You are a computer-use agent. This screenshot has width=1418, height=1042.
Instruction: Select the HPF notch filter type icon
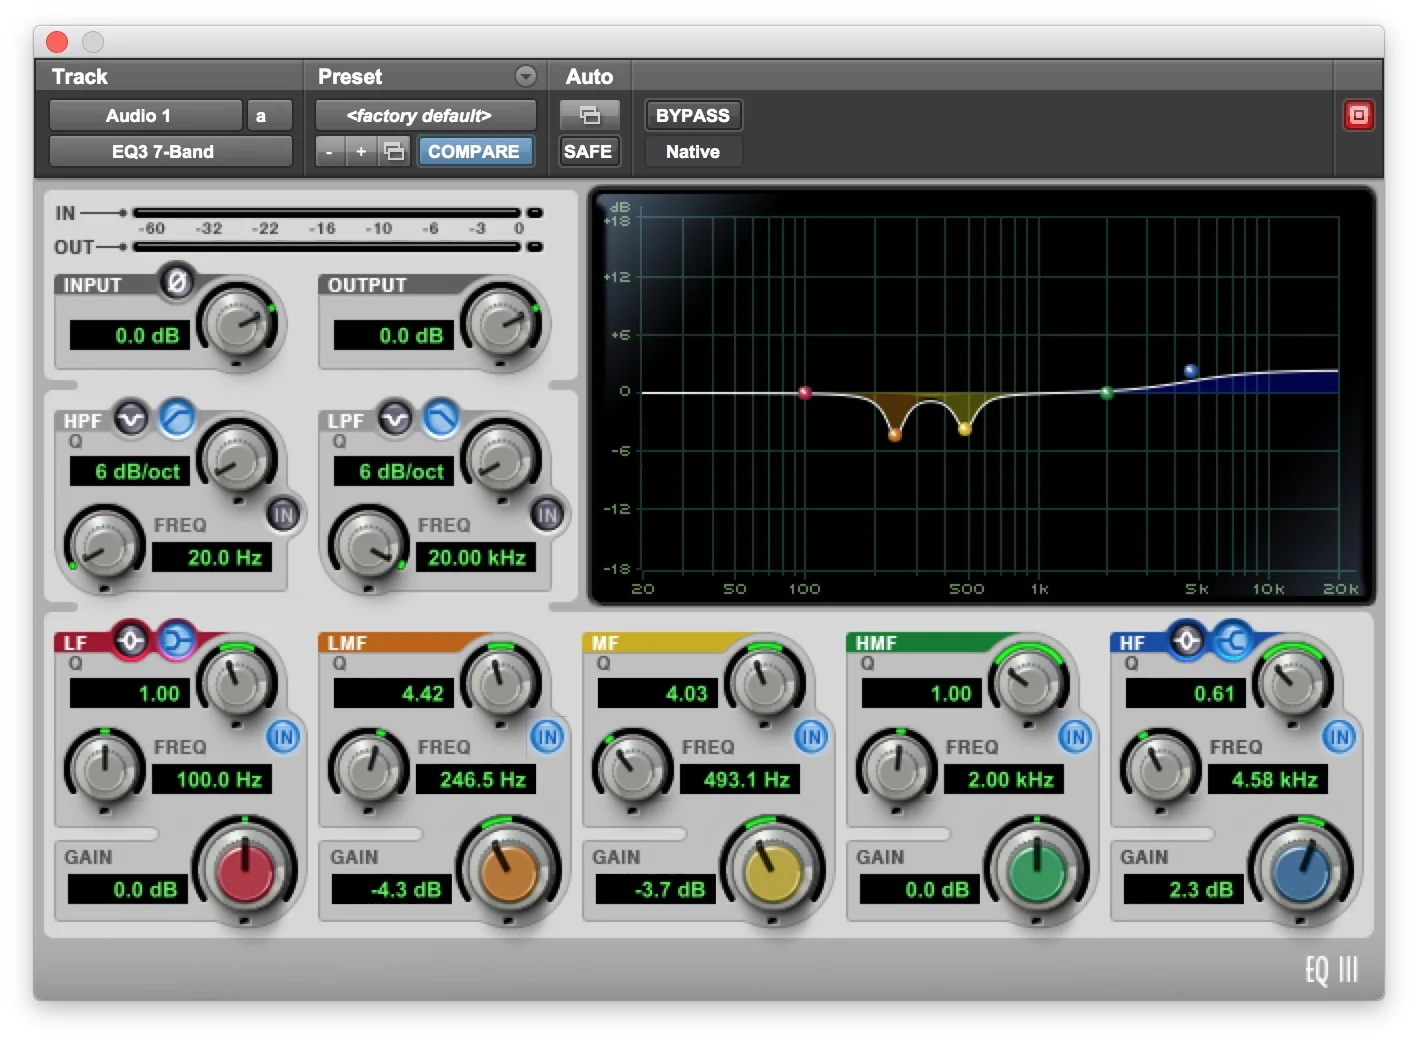[x=131, y=419]
